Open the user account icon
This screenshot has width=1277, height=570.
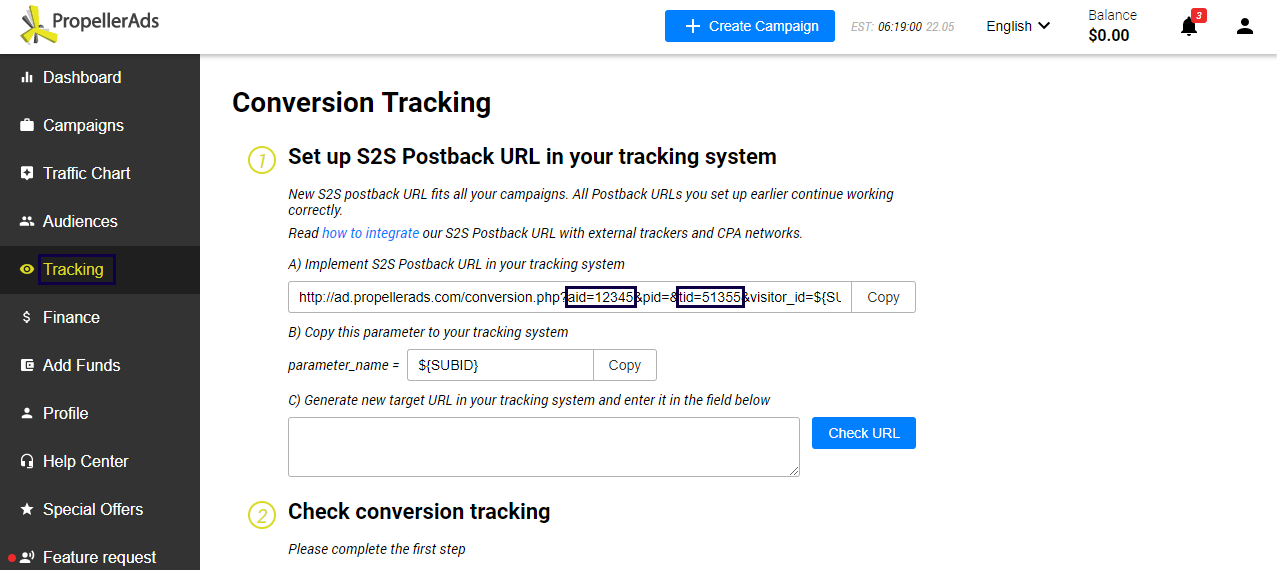coord(1245,27)
